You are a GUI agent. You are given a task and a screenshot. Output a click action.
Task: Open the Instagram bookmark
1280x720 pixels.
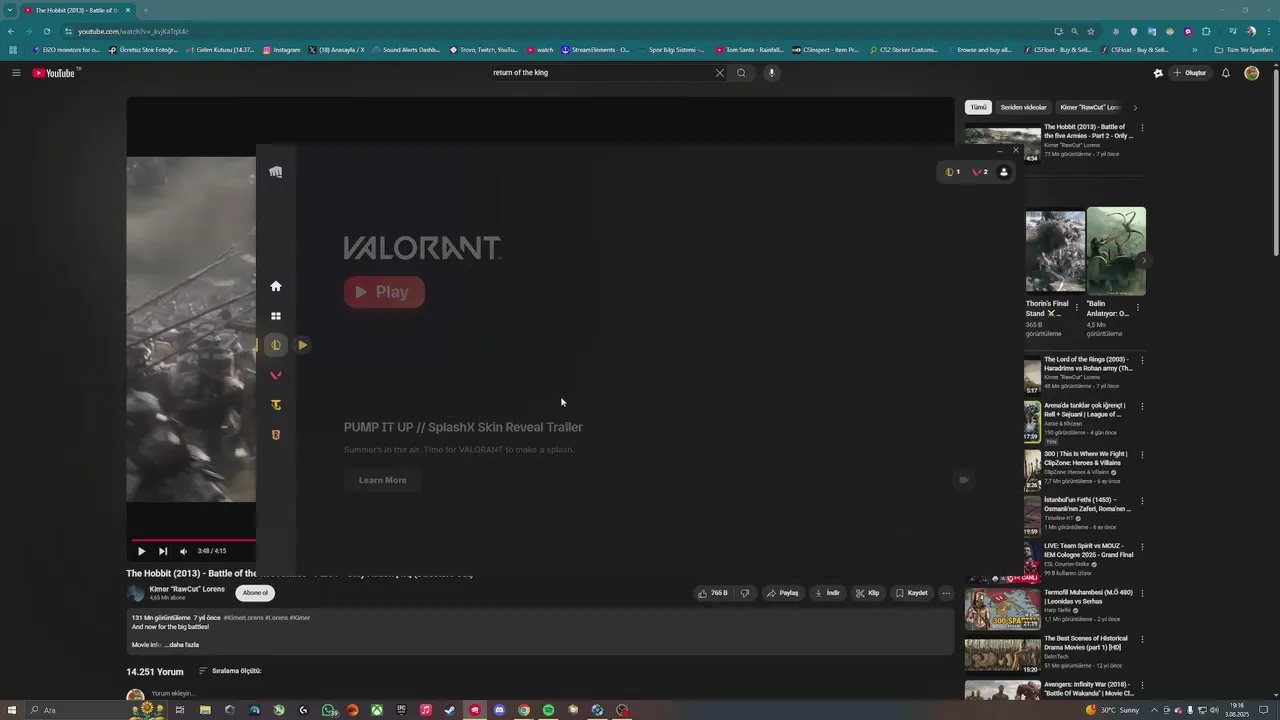(x=281, y=50)
